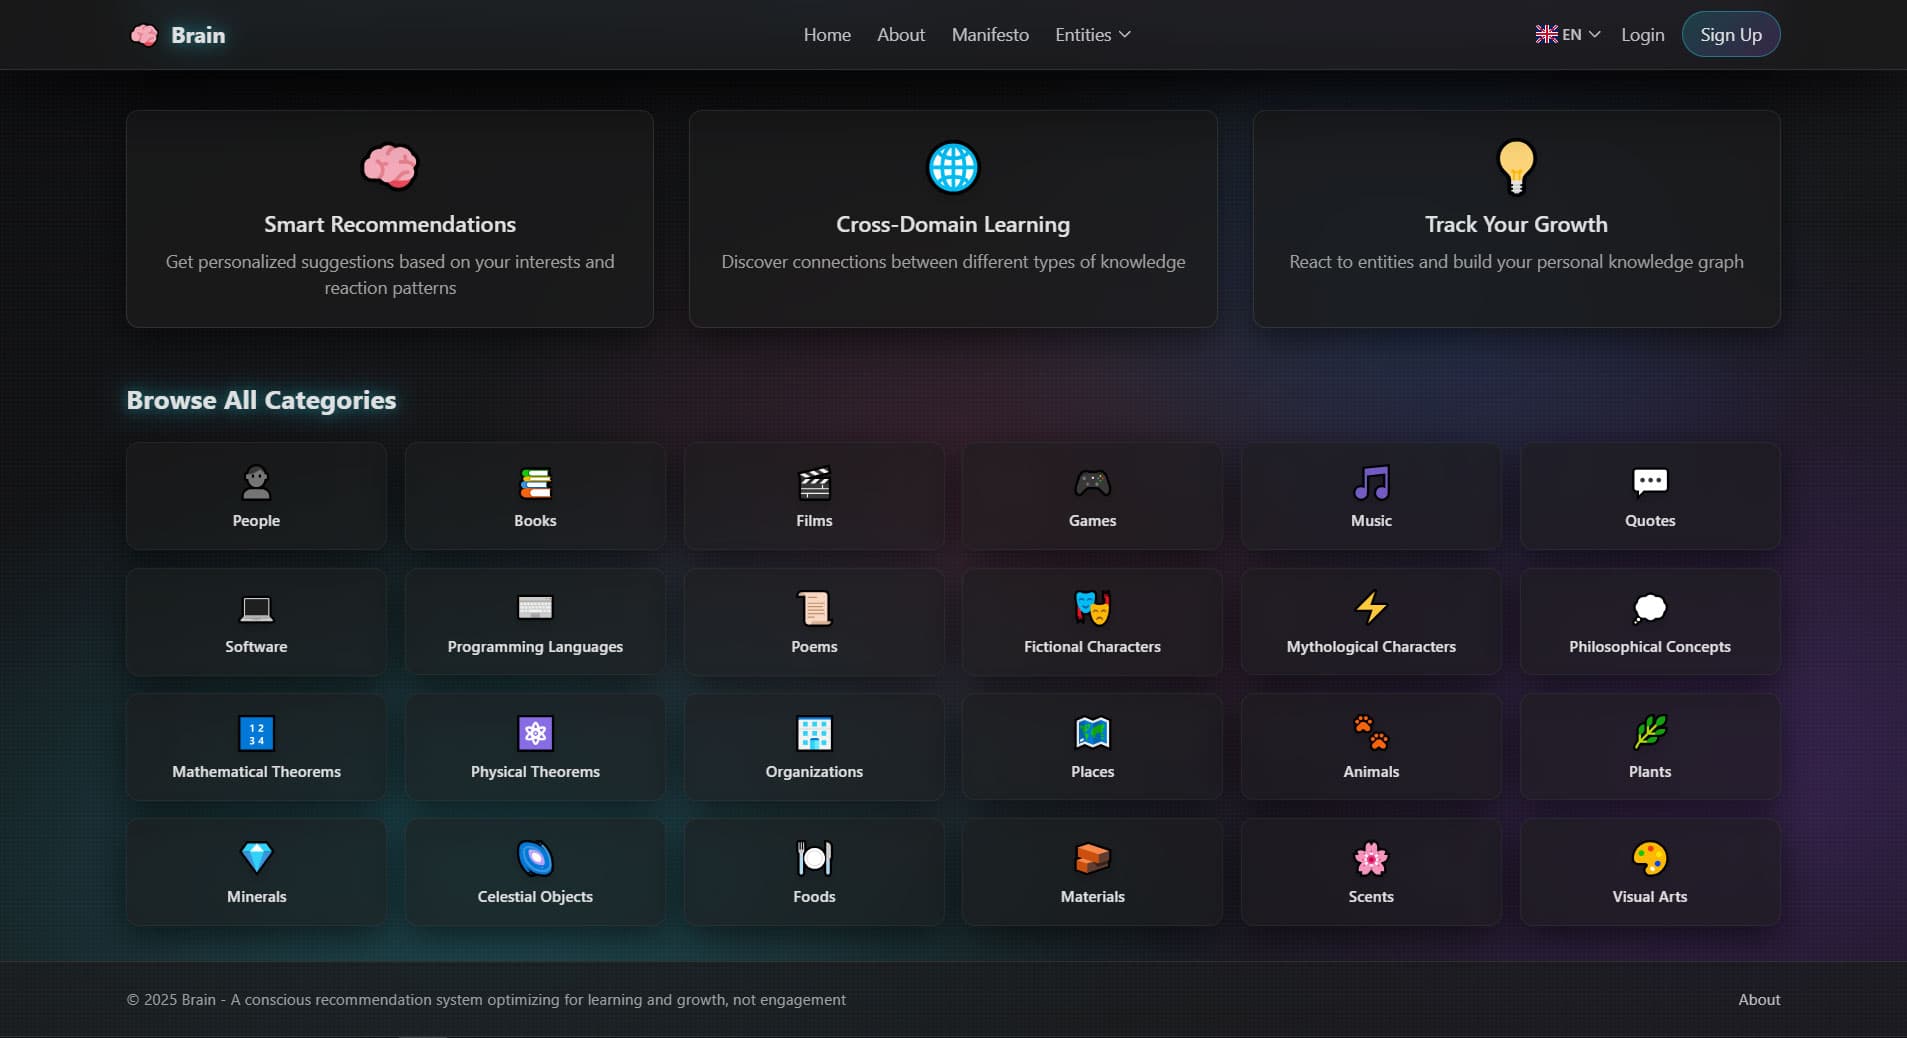Select the Physical Theorems atom icon
This screenshot has height=1038, width=1907.
pos(535,733)
